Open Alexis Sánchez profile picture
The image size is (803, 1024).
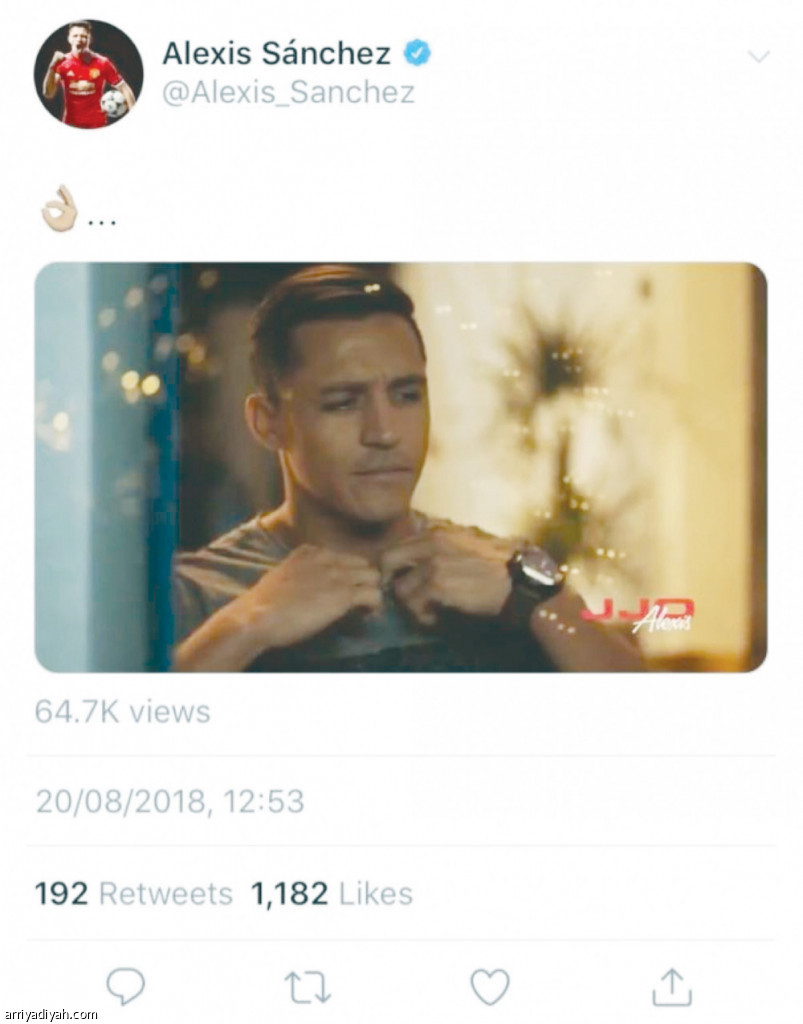(x=88, y=74)
